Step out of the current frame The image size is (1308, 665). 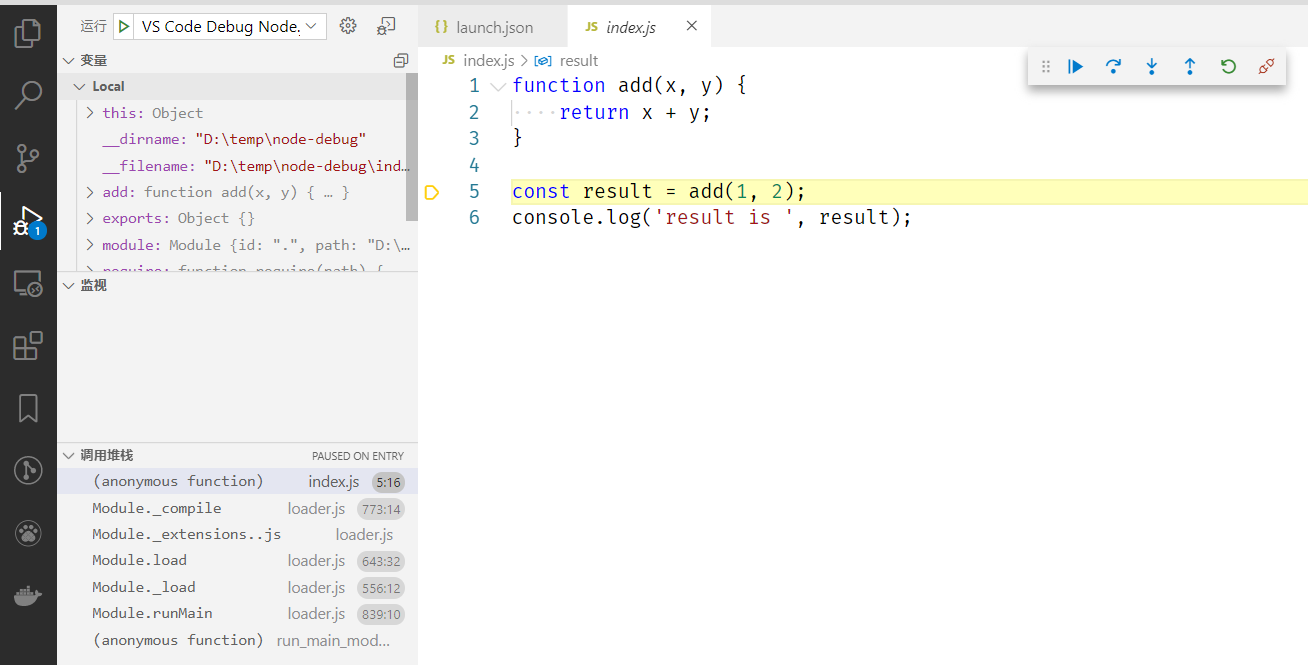1189,66
